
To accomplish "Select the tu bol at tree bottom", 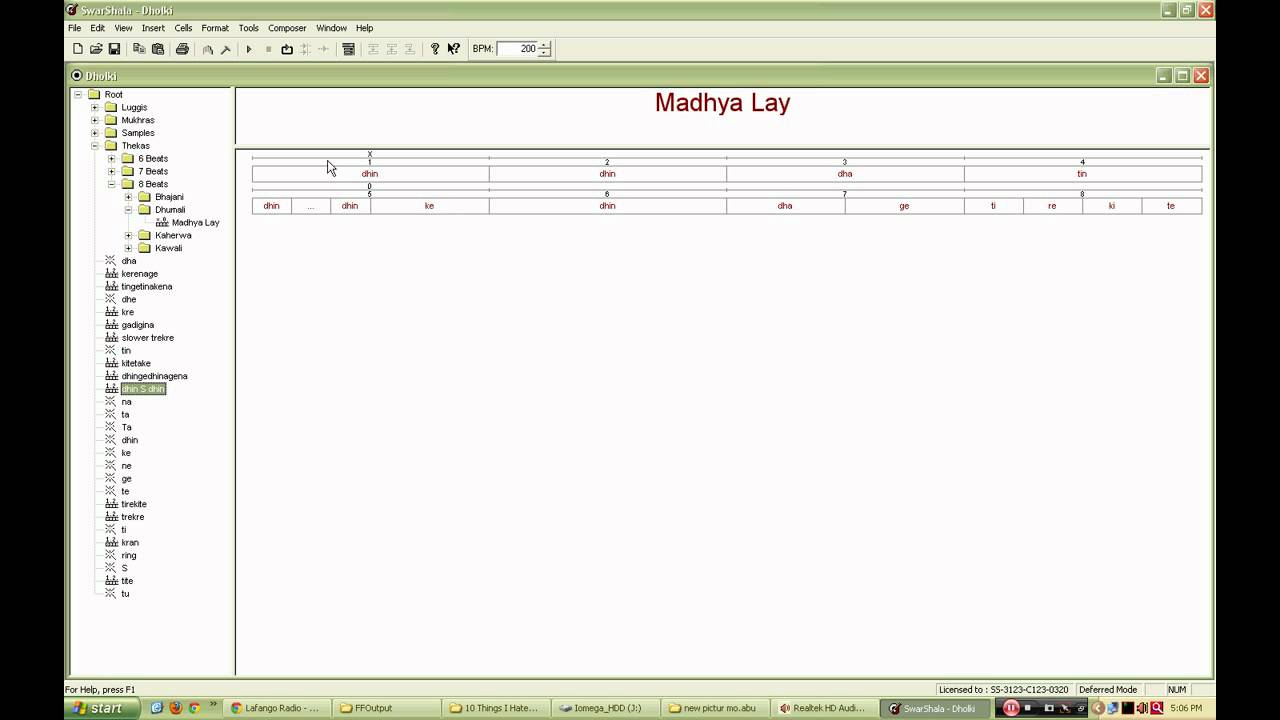I will pyautogui.click(x=125, y=593).
